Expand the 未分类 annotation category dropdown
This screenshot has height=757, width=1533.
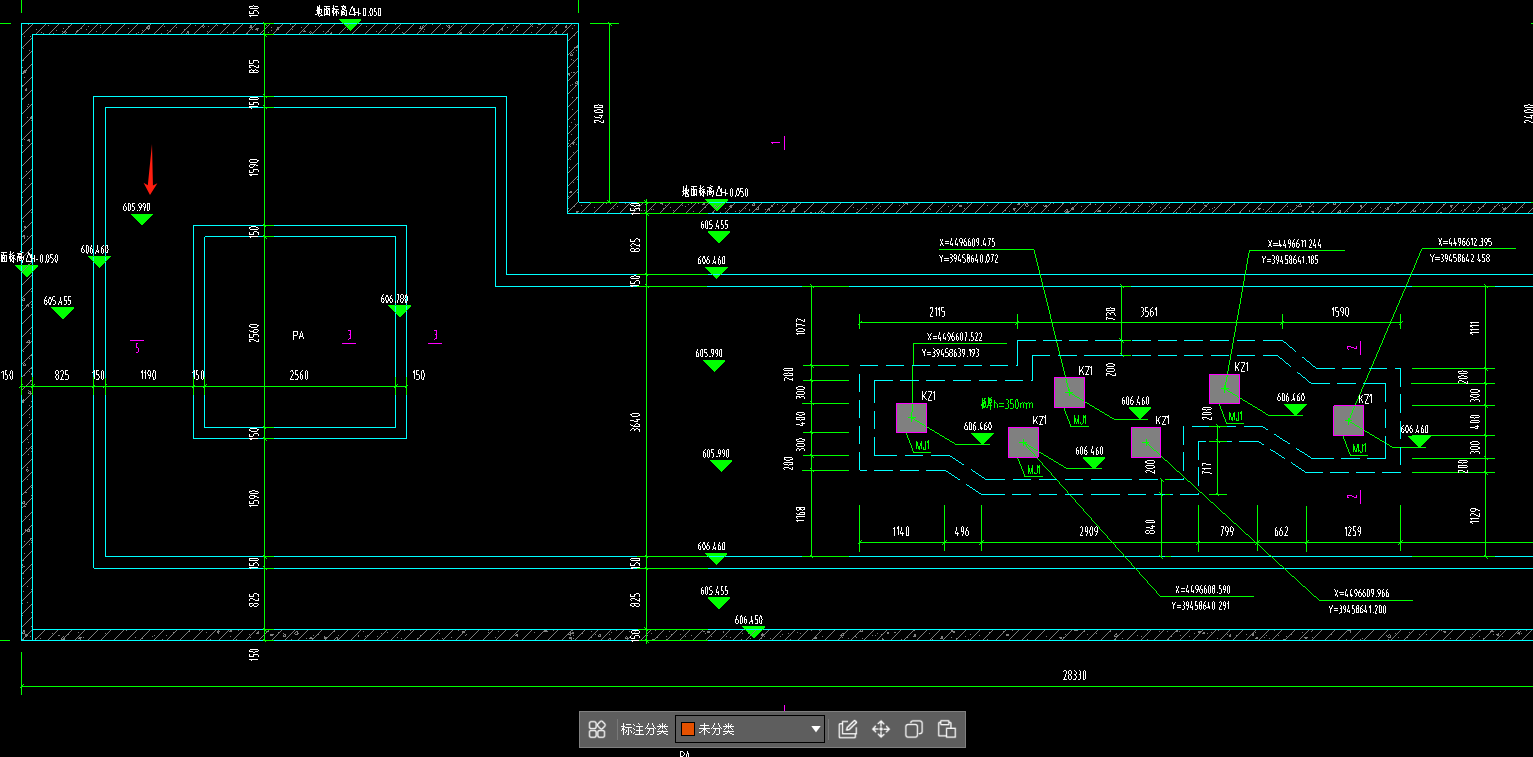750,729
